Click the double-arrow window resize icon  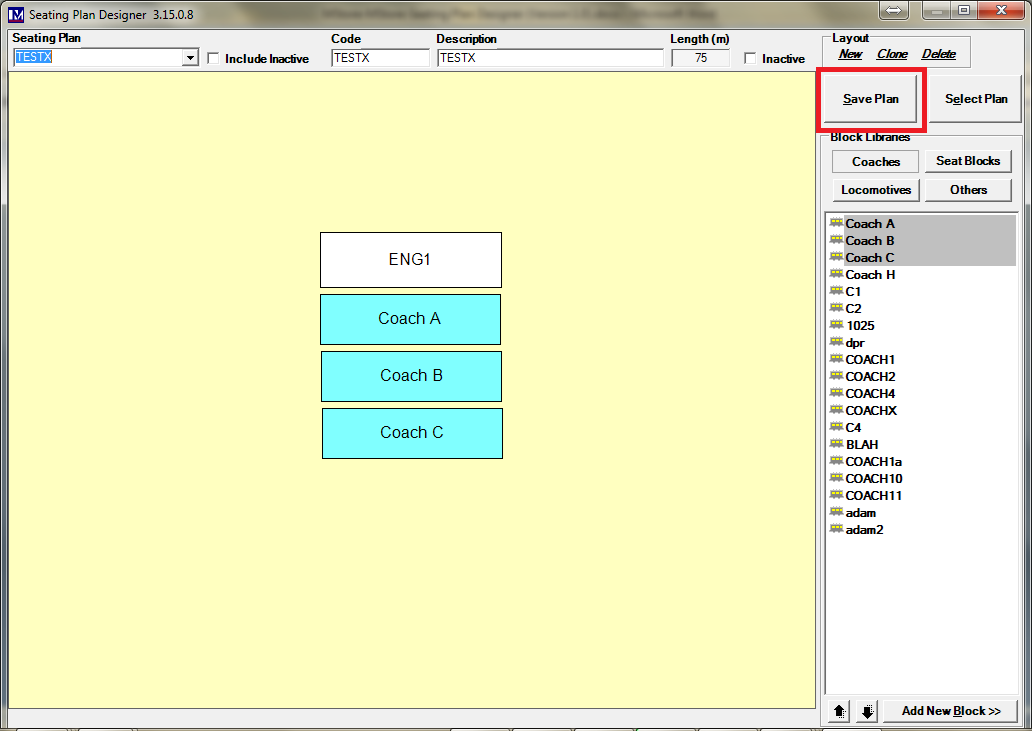893,10
